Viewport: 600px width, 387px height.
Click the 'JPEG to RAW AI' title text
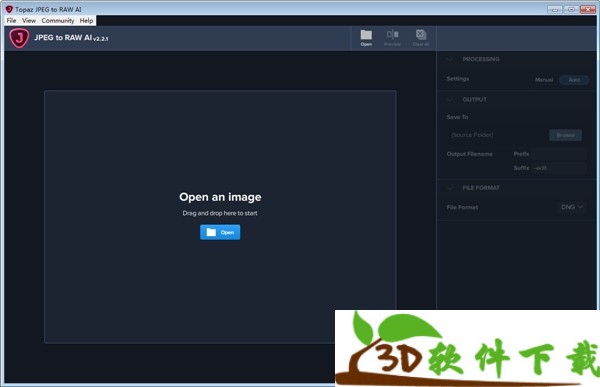[63, 38]
